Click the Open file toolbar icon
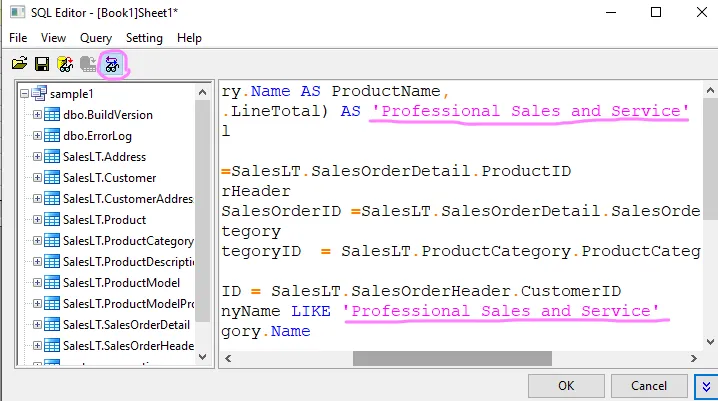 19,64
